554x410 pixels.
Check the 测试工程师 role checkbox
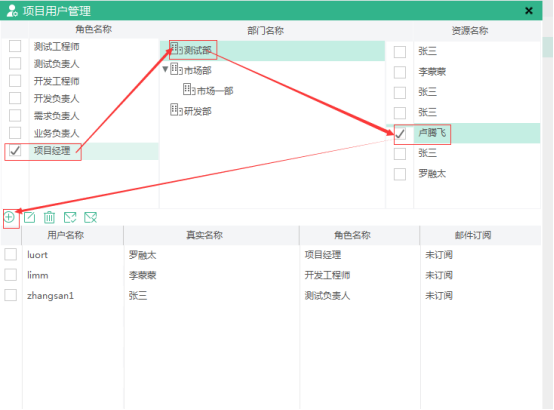15,46
